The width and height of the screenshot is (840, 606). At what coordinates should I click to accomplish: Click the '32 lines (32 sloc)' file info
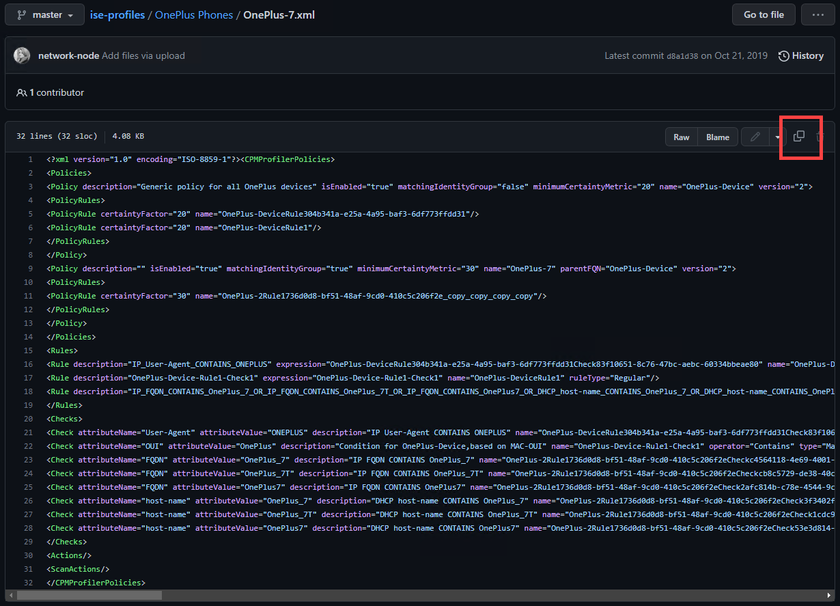click(57, 137)
